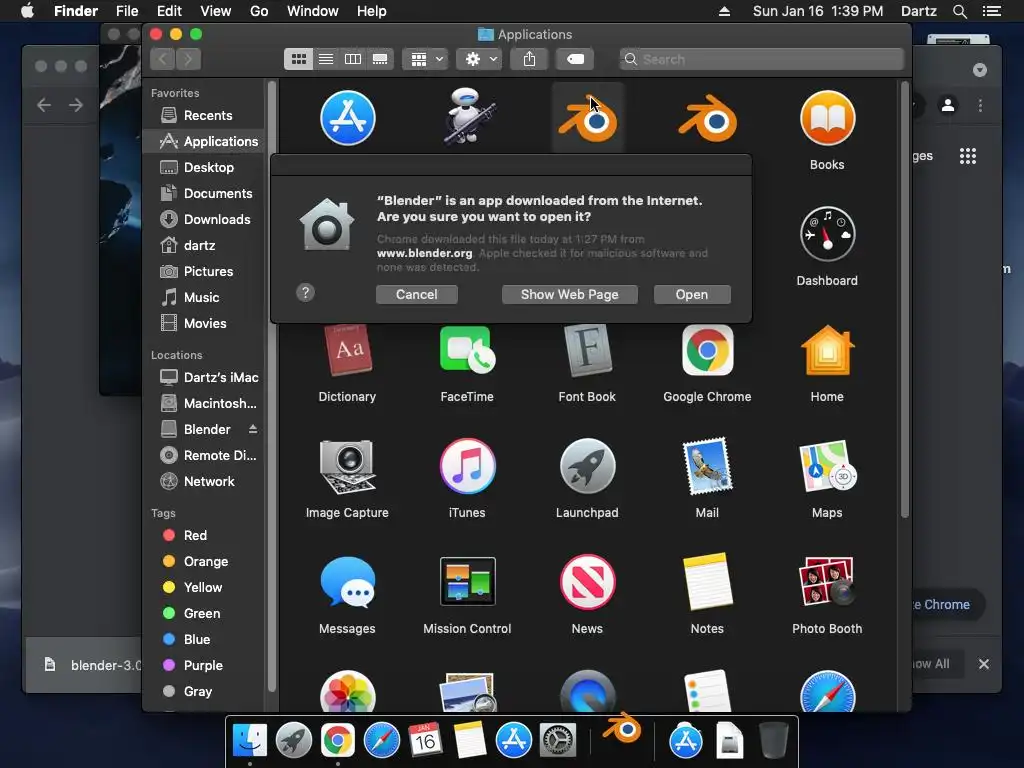This screenshot has width=1024, height=768.
Task: Open the Books application icon
Action: point(827,118)
